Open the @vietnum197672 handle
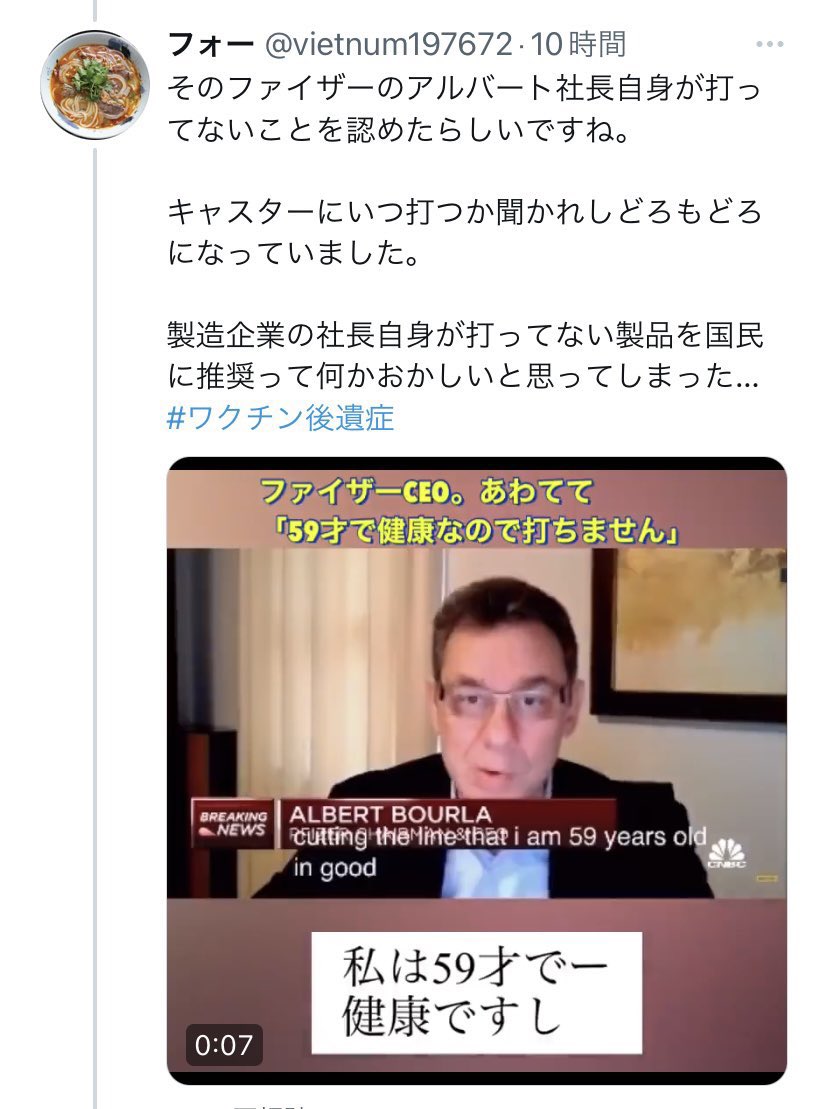This screenshot has width=828, height=1109. [387, 45]
